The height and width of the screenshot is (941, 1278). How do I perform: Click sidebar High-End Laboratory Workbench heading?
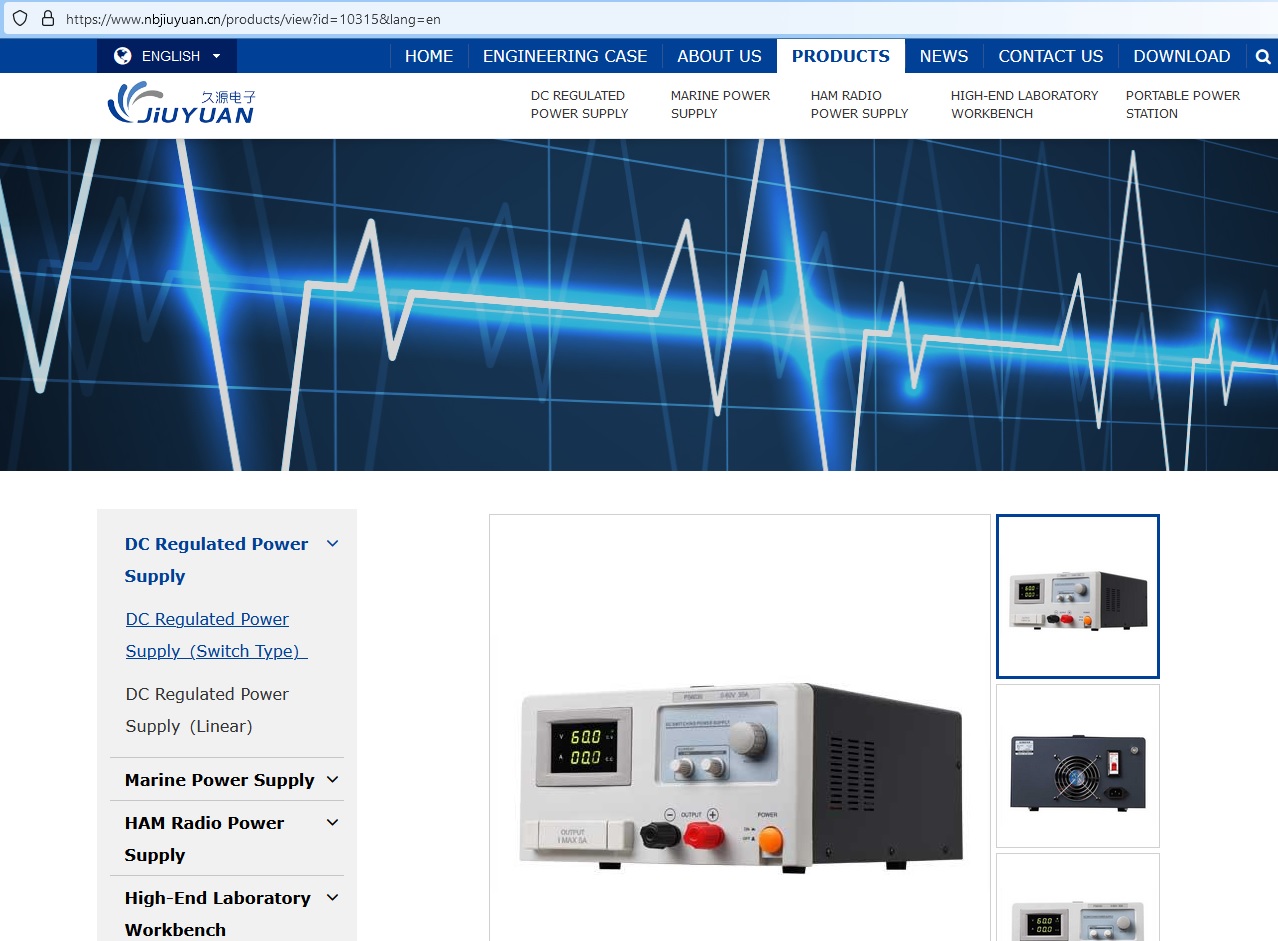click(x=217, y=914)
